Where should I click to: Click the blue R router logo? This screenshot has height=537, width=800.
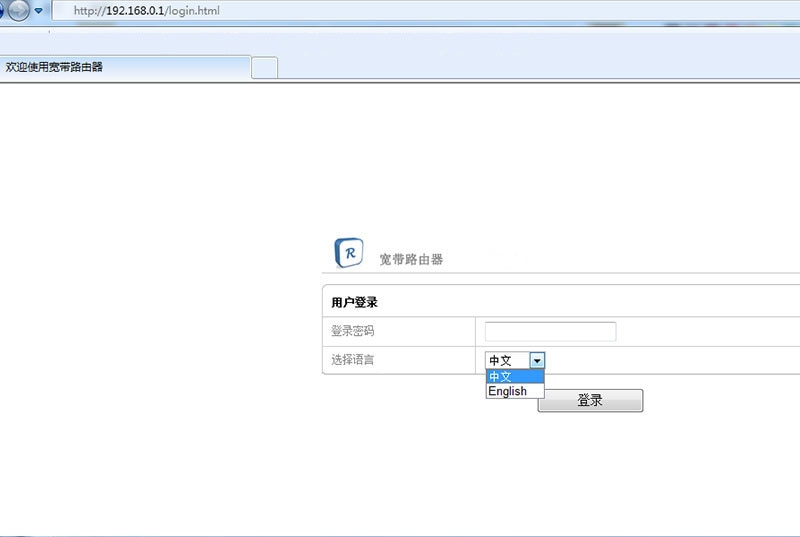(349, 253)
